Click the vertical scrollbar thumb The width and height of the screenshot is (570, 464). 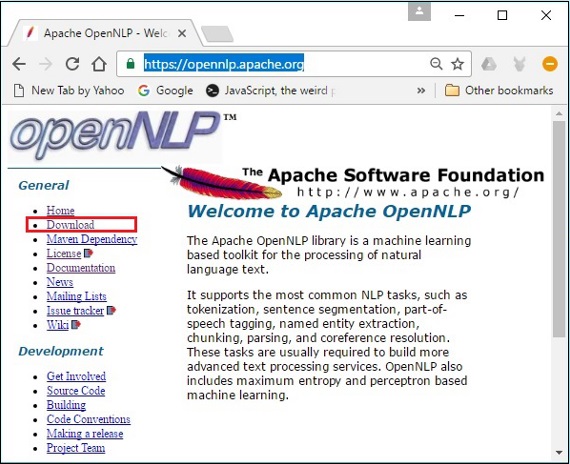[559, 229]
